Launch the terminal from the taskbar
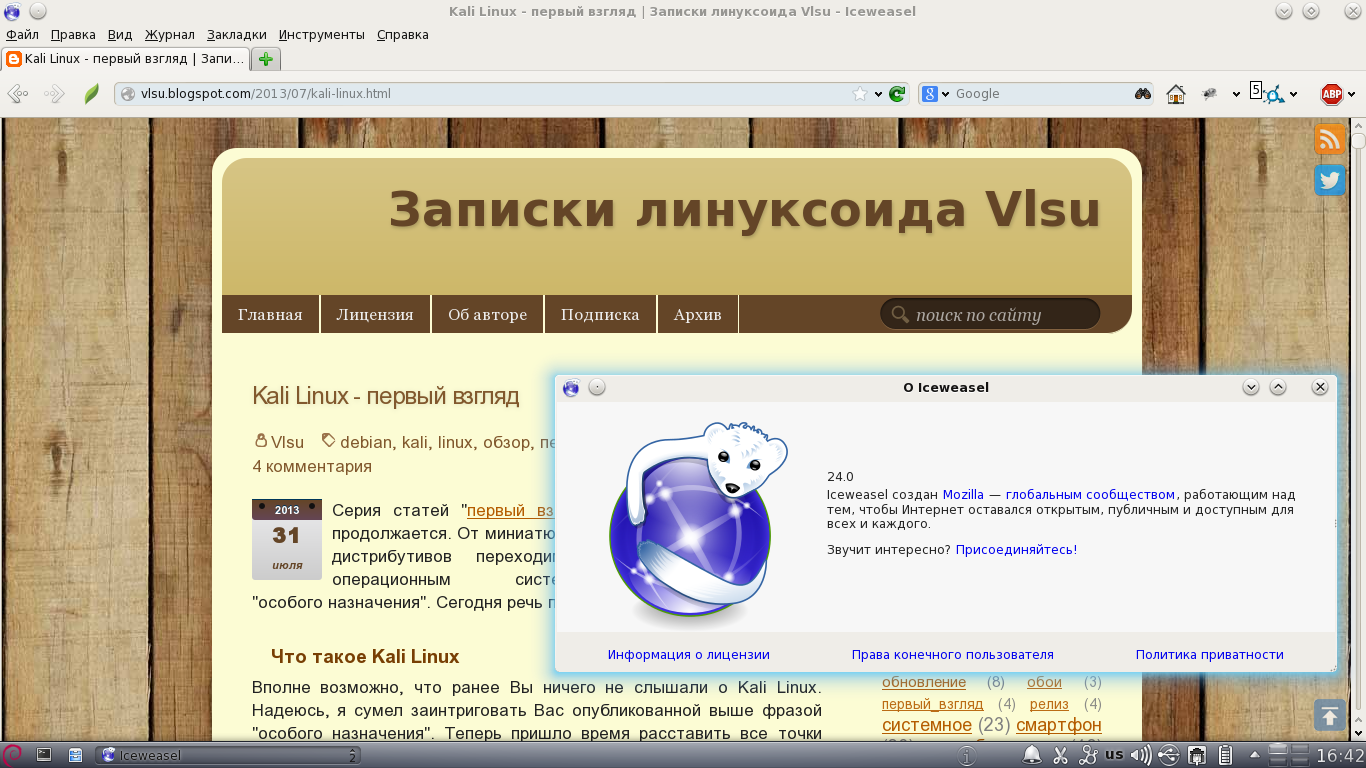The height and width of the screenshot is (768, 1366). click(x=45, y=755)
